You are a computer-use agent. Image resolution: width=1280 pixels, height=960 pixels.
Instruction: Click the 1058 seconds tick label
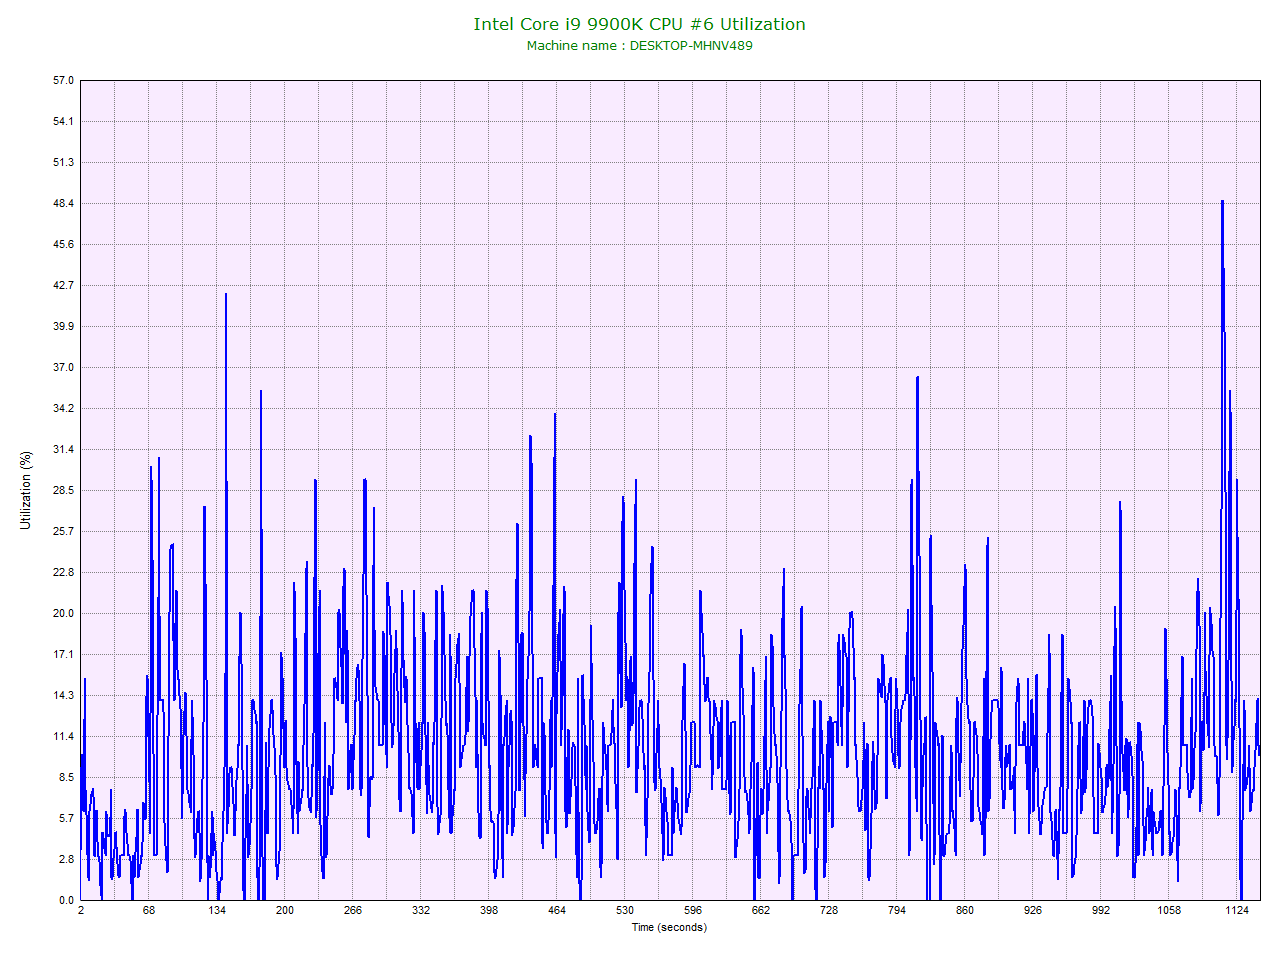point(1169,910)
